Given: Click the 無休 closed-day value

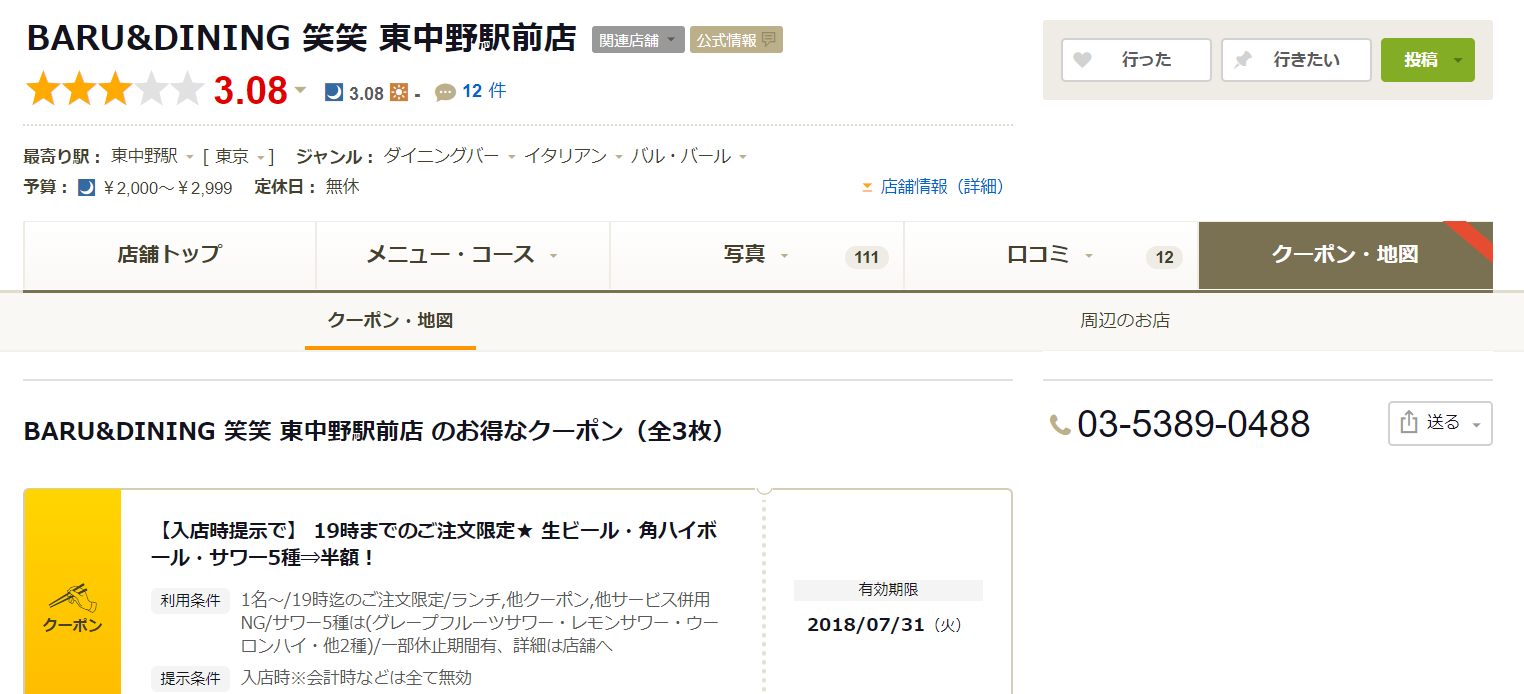Looking at the screenshot, I should click(x=342, y=187).
